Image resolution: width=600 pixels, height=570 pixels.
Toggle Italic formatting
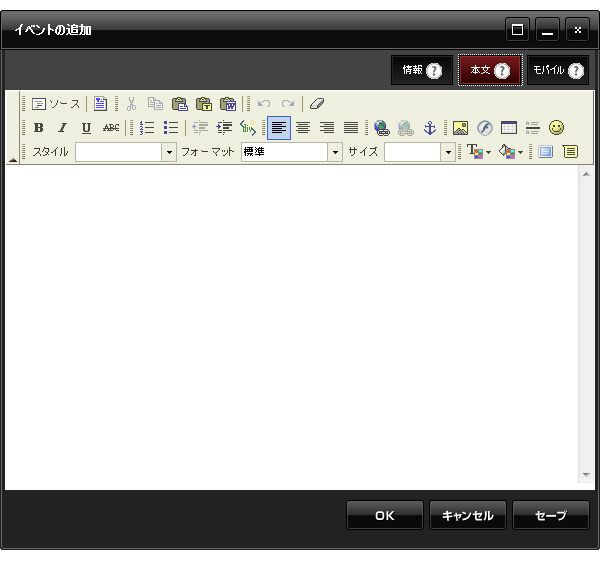pyautogui.click(x=62, y=128)
